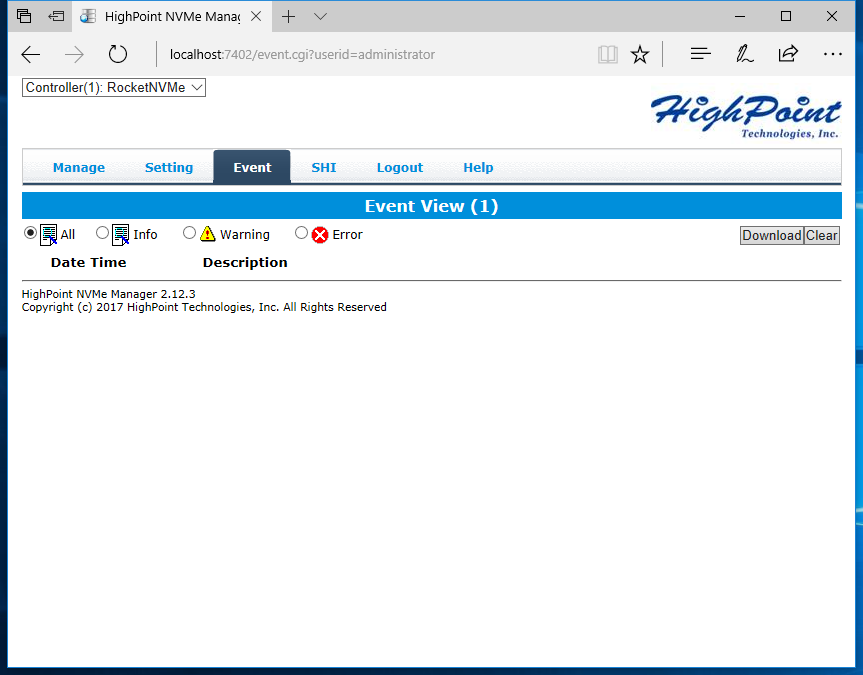Image resolution: width=863 pixels, height=675 pixels.
Task: Open browser Settings and more menu
Action: click(832, 54)
